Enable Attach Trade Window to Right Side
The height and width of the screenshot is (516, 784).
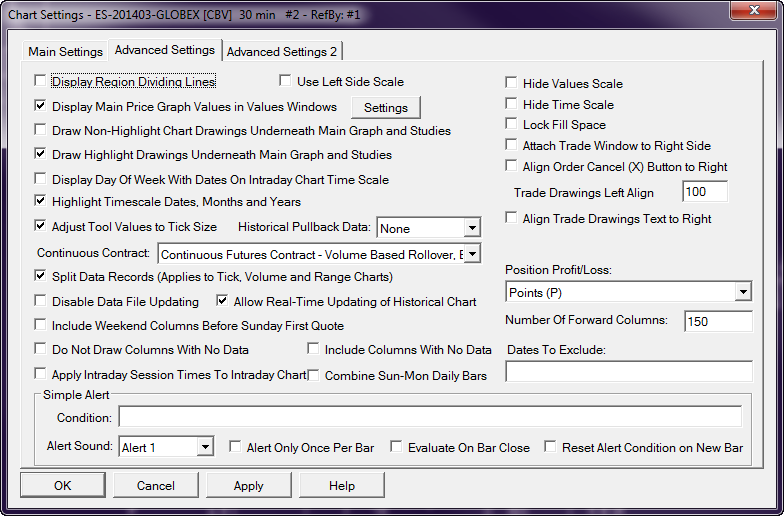tap(511, 144)
